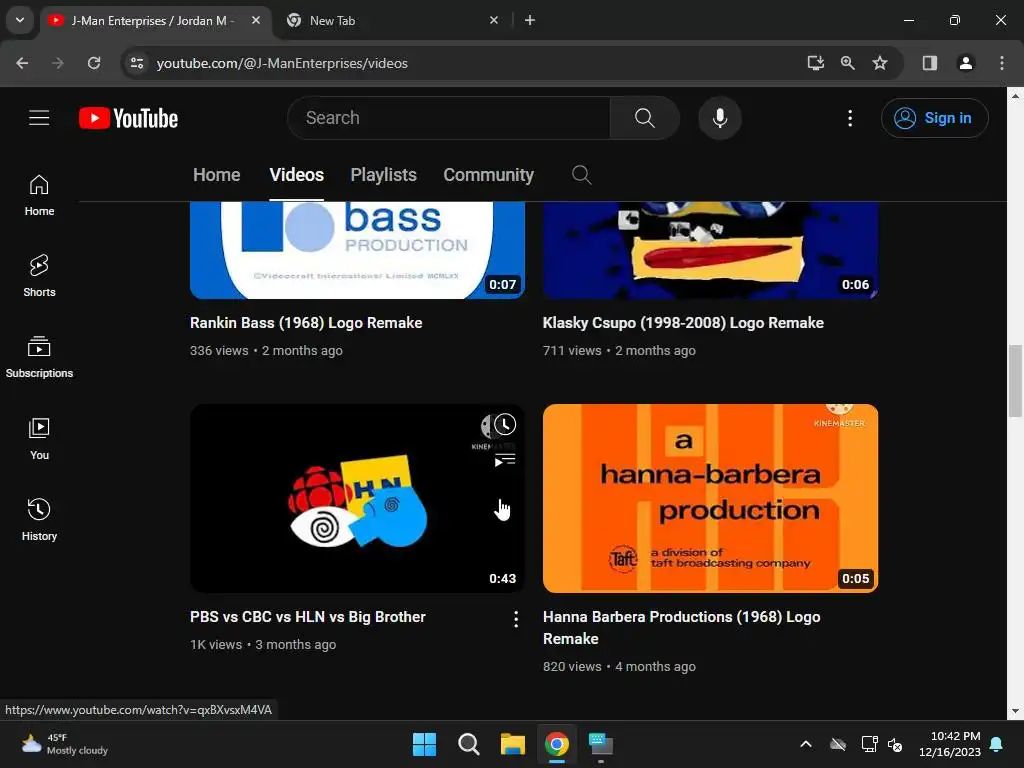Open the notification bell in system tray
Image resolution: width=1024 pixels, height=768 pixels.
pos(997,744)
